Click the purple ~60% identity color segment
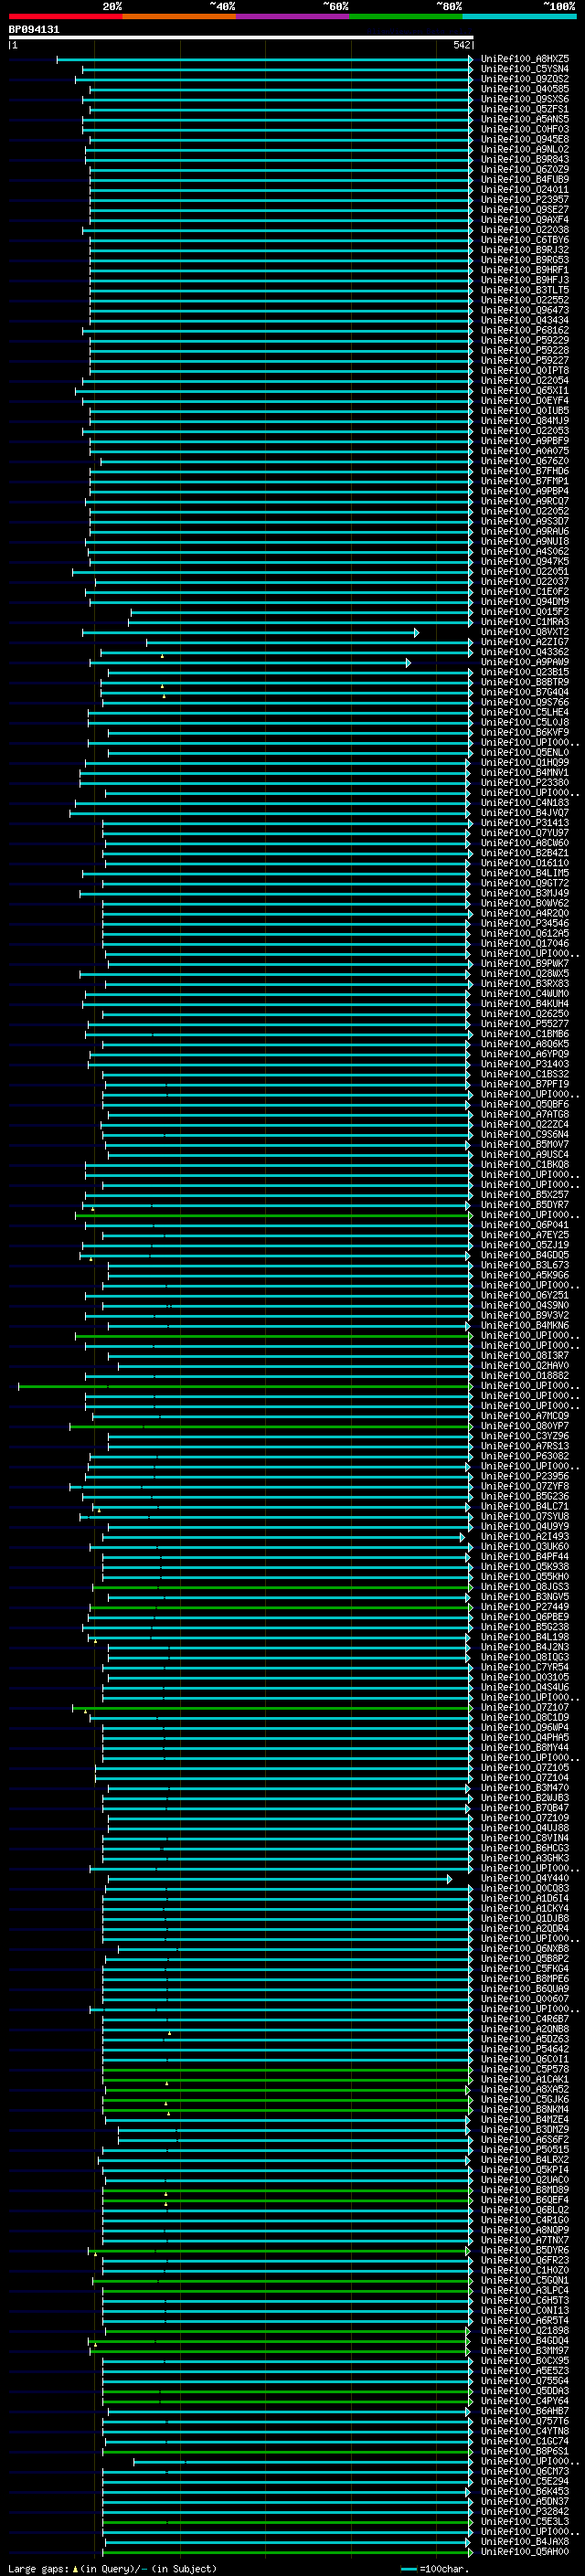 coord(293,16)
